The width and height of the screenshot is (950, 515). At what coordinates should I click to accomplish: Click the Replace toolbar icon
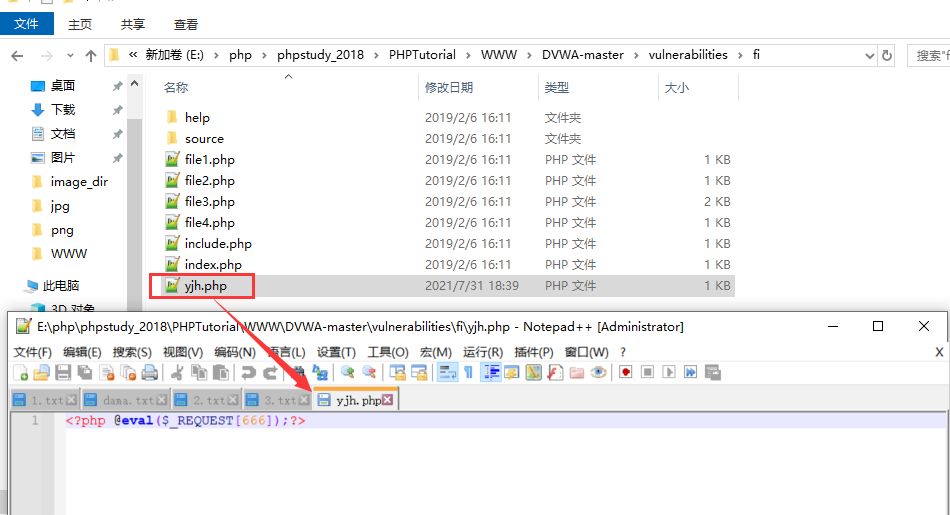coord(319,373)
